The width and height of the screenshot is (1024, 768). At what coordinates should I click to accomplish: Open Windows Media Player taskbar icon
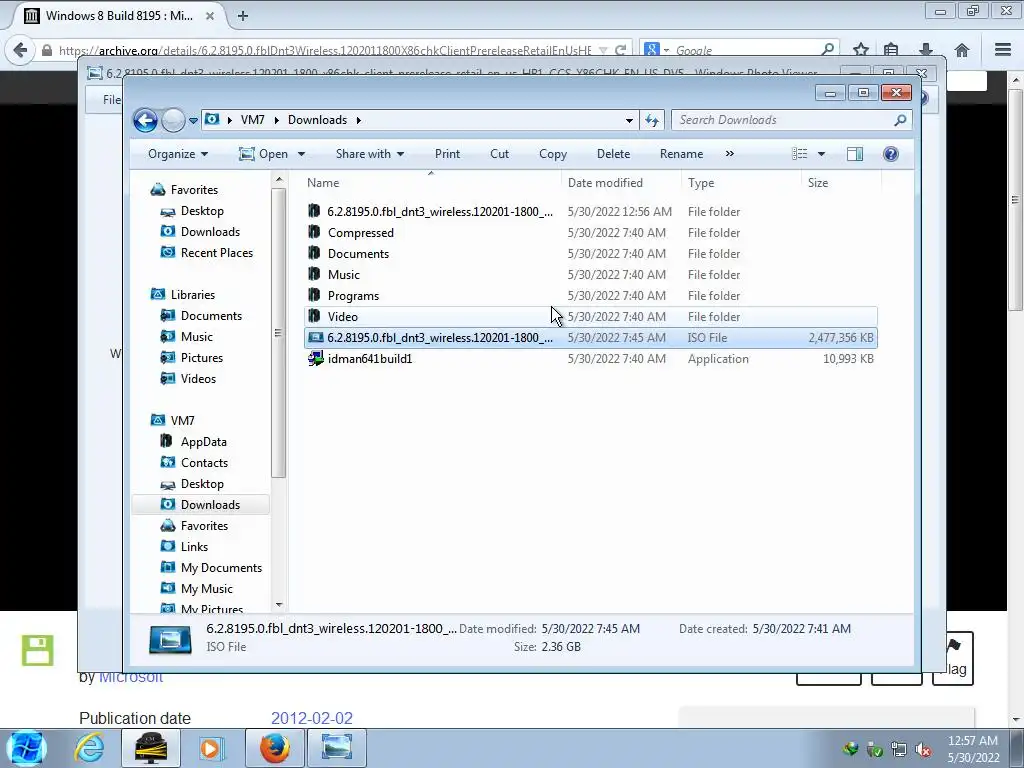[x=211, y=748]
